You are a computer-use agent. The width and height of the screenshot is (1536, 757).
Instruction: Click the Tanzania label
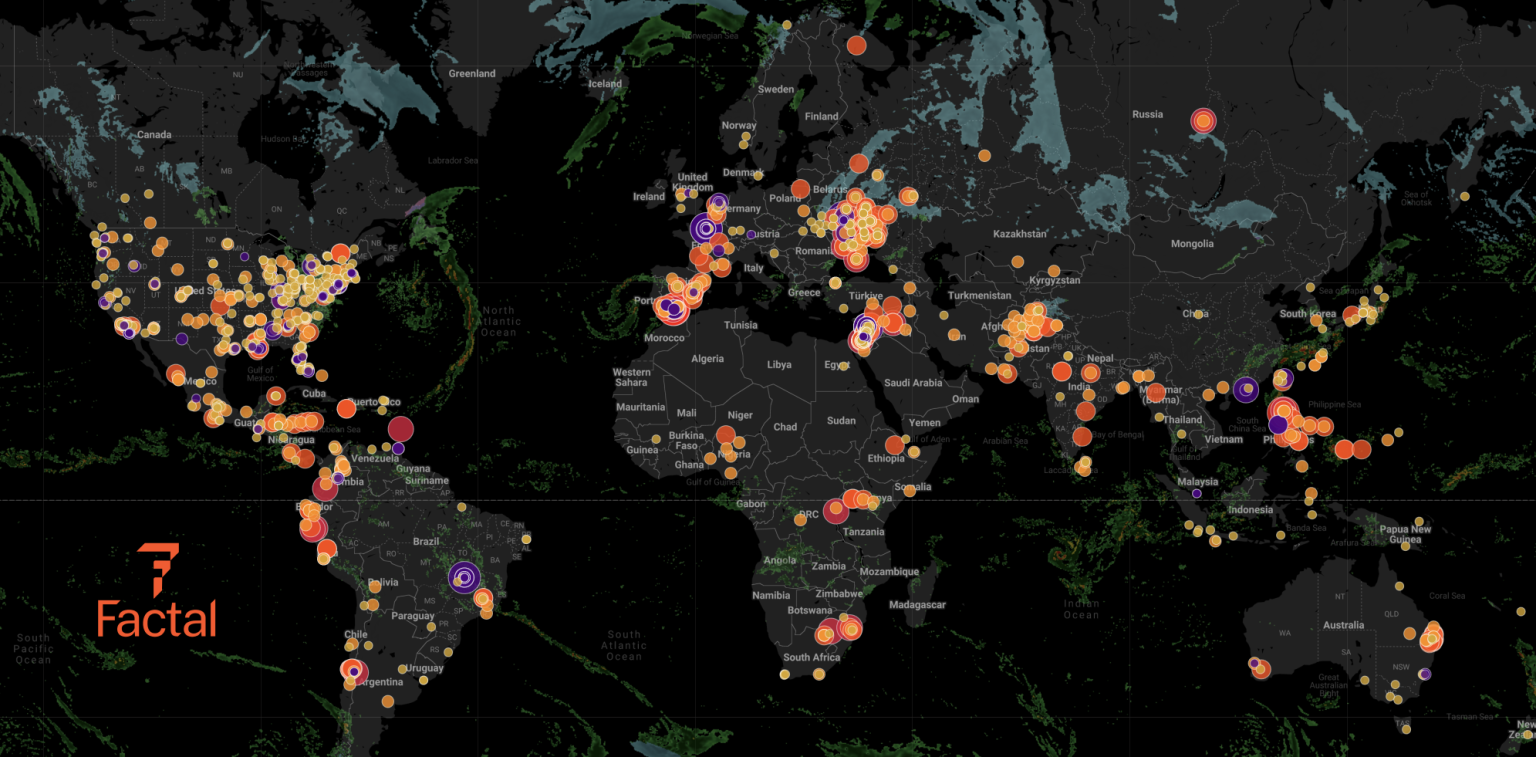pyautogui.click(x=863, y=532)
